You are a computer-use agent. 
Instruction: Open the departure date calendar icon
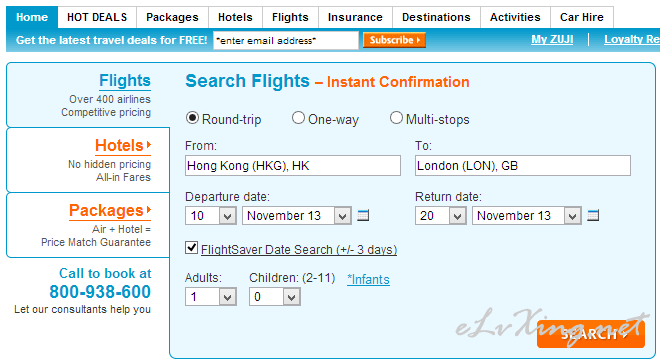coord(363,216)
